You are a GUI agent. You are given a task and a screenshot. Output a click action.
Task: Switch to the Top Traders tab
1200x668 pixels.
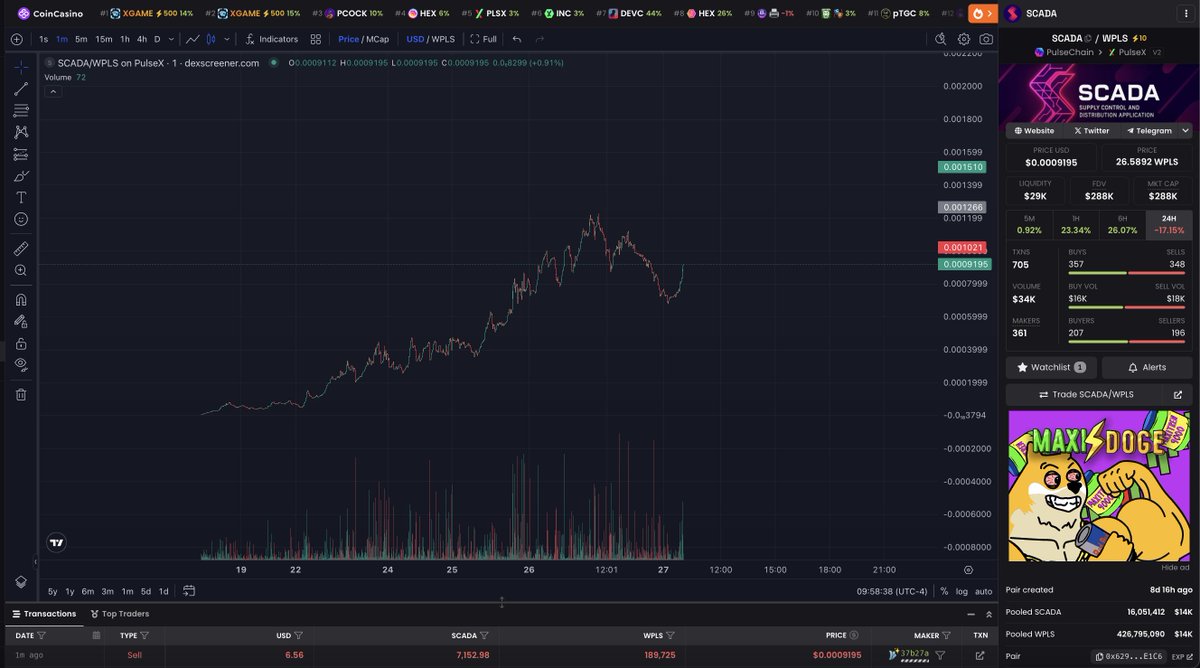pos(120,614)
